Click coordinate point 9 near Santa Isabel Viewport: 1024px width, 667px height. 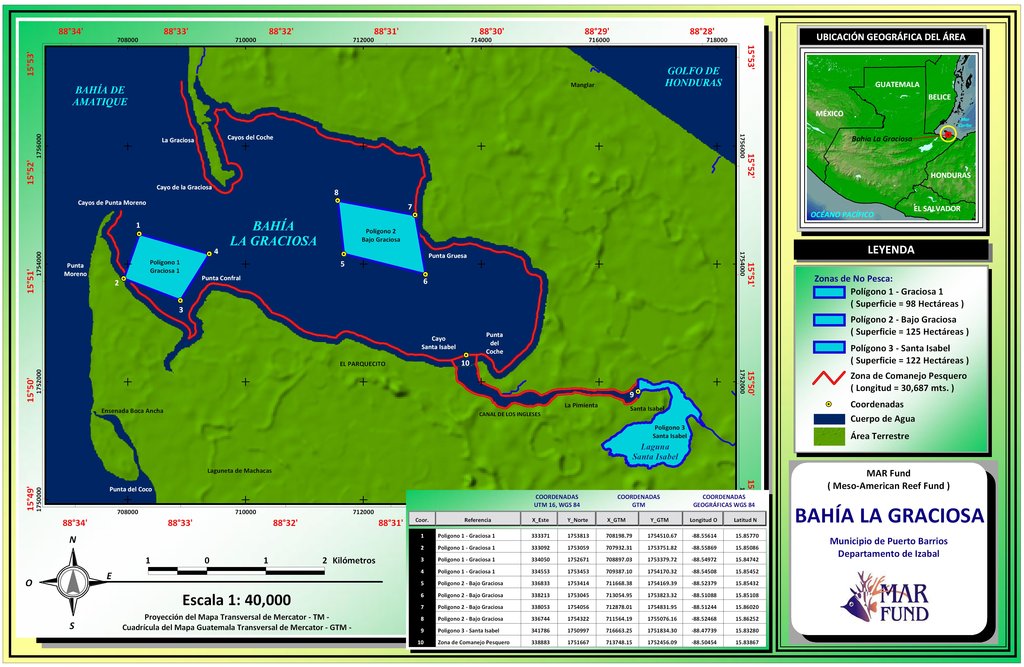(636, 393)
